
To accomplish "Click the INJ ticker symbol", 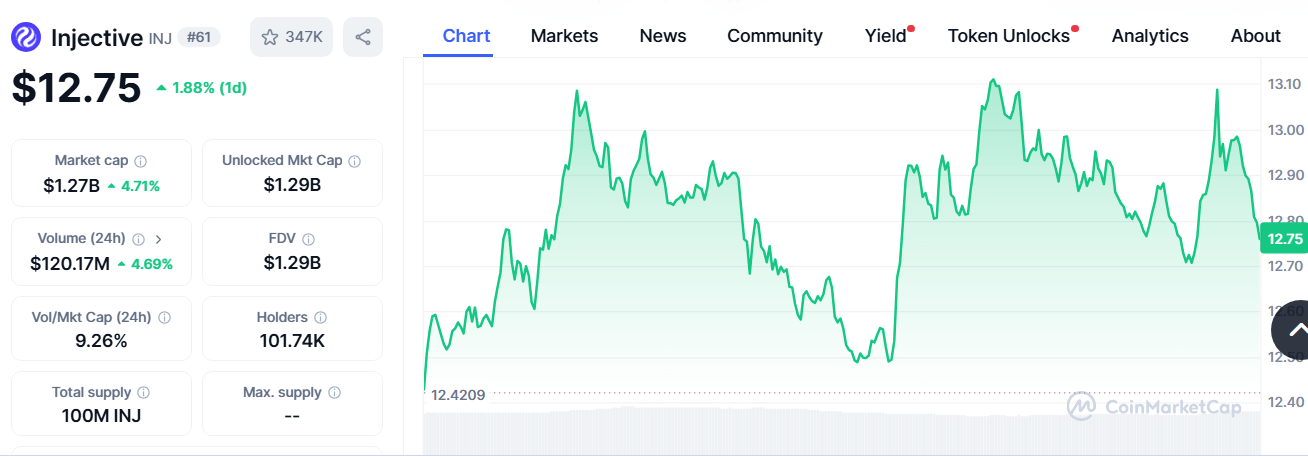I will point(160,39).
